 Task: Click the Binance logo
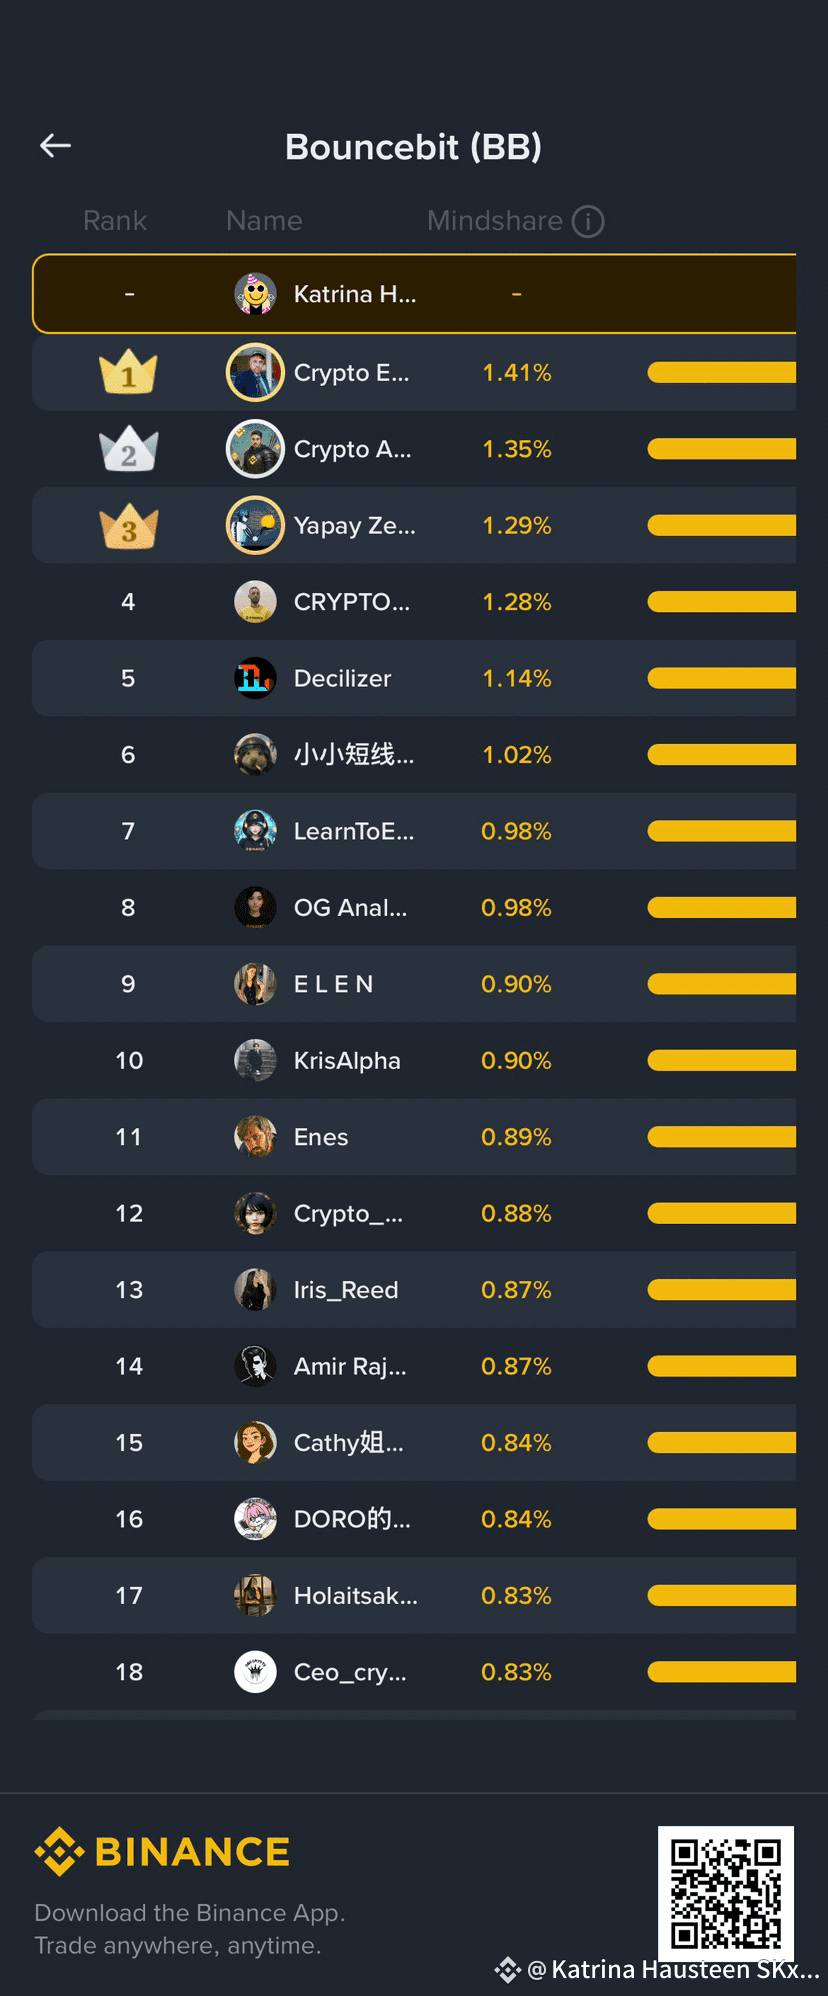click(162, 1852)
